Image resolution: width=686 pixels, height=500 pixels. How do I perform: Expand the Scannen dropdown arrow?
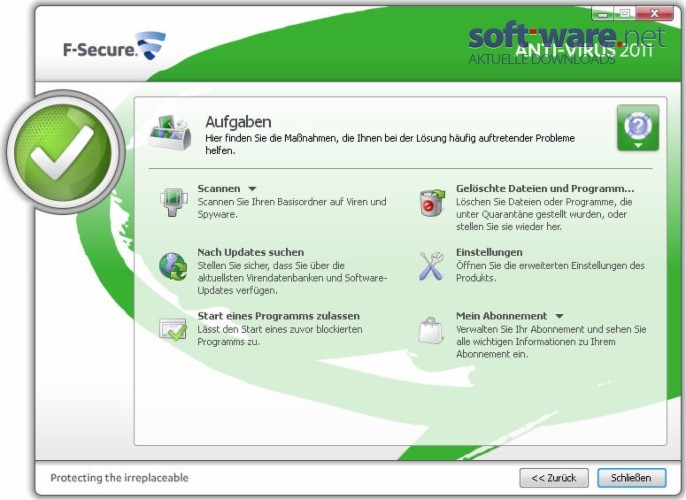click(x=252, y=189)
